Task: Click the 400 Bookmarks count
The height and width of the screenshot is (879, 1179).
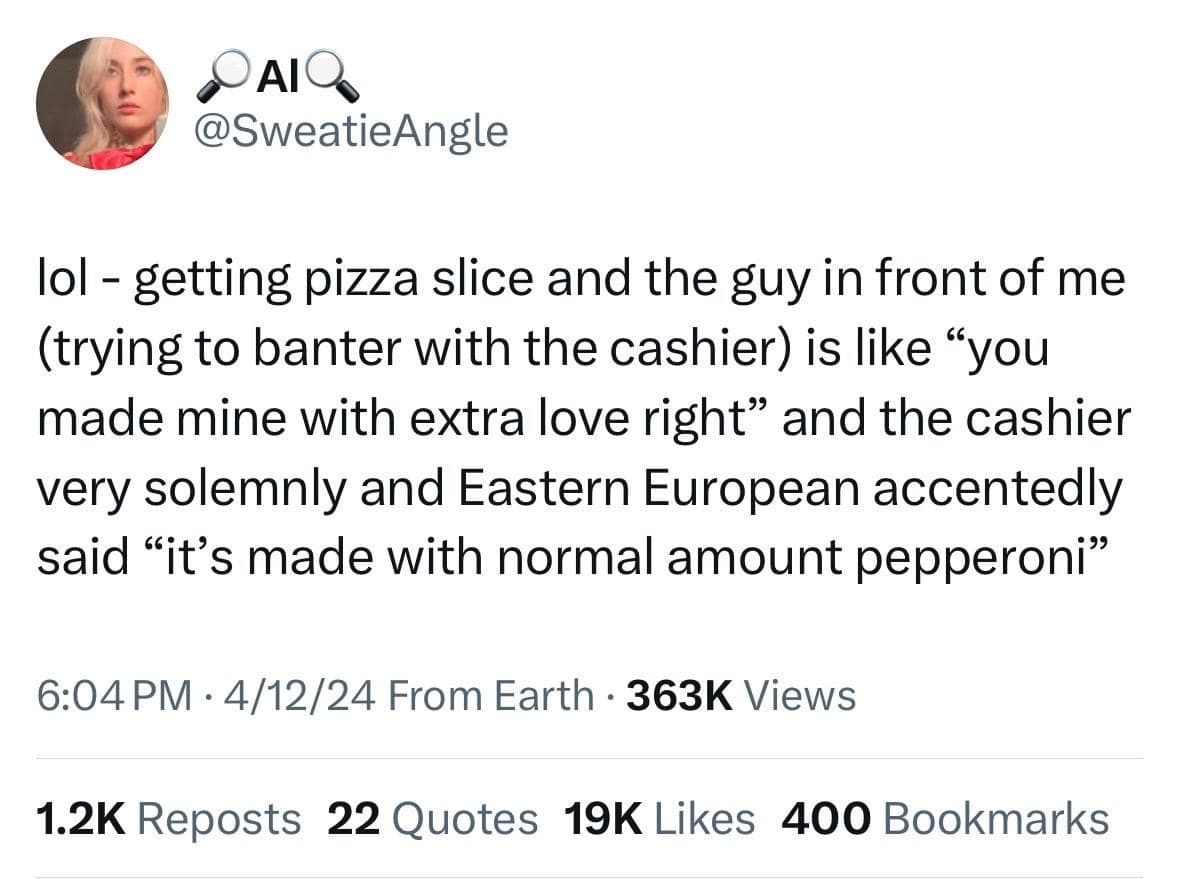Action: (x=945, y=819)
